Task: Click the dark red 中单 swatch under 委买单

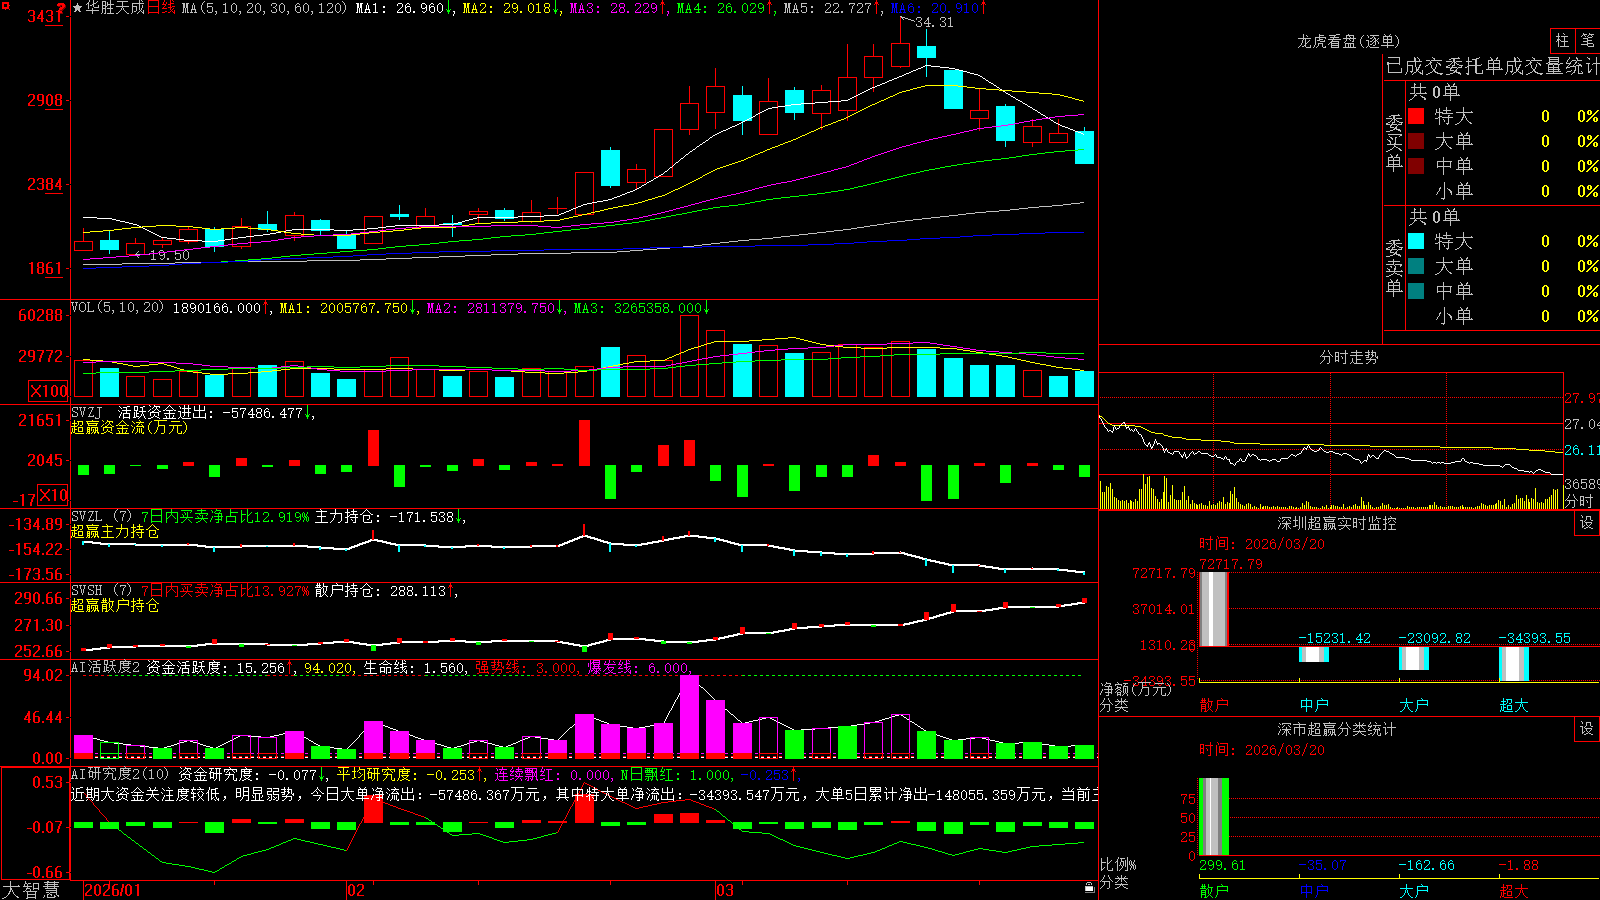Action: [x=1416, y=166]
